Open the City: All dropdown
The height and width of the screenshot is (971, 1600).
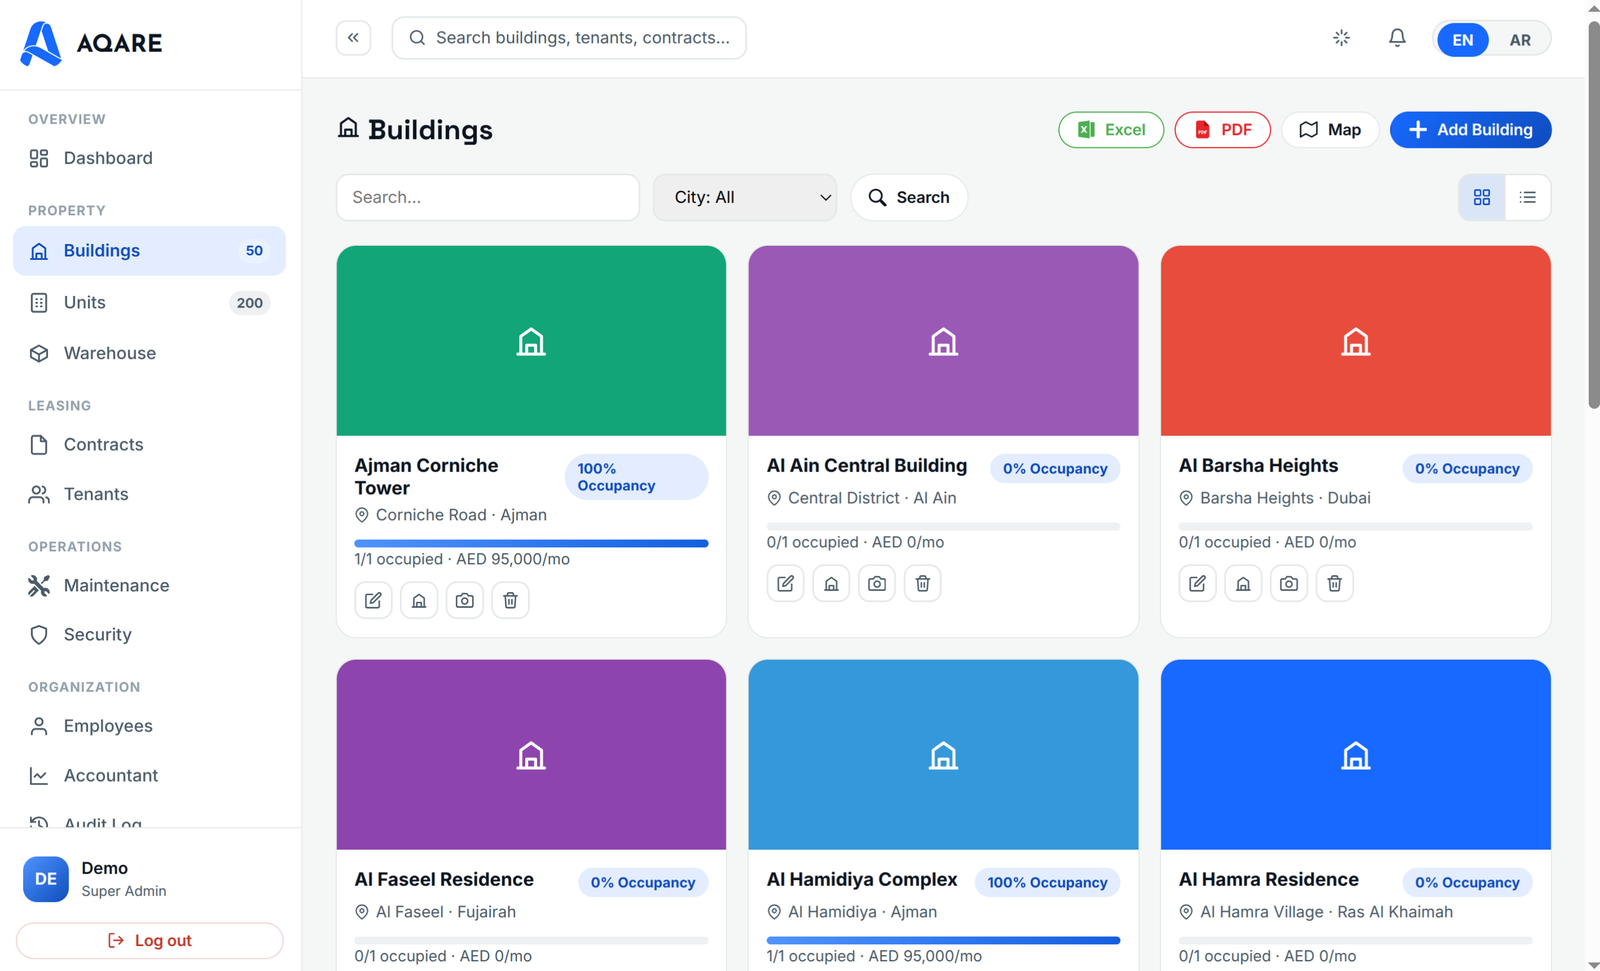(745, 198)
